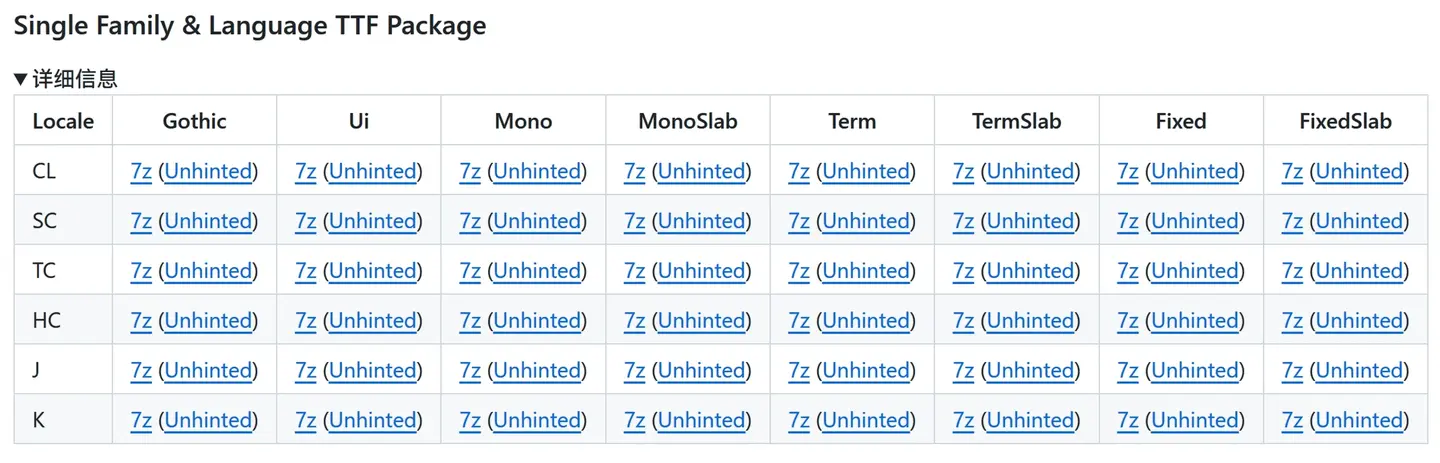Open the Unhinted link for SC Term
This screenshot has width=1440, height=463.
[x=866, y=221]
